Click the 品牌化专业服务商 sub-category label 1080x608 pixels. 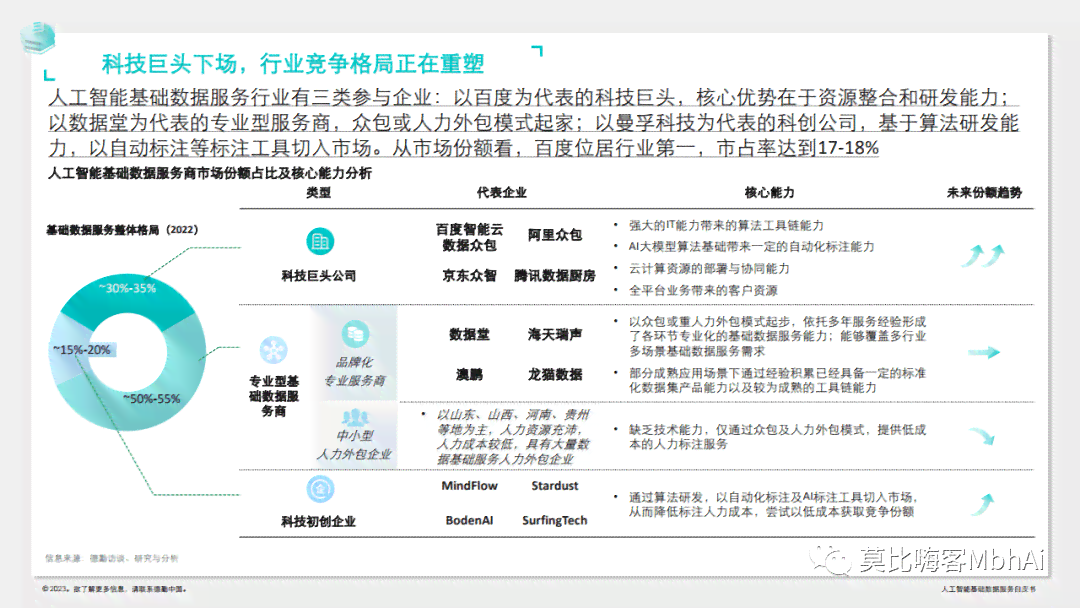(355, 371)
